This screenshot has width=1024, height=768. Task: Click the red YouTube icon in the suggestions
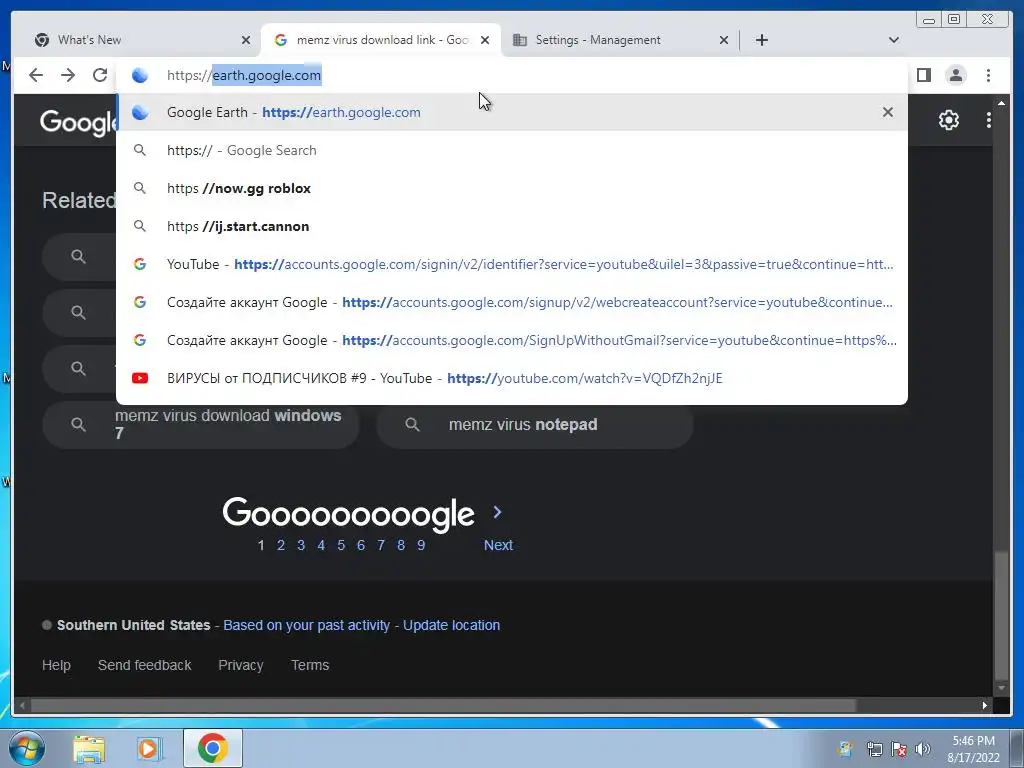click(140, 378)
